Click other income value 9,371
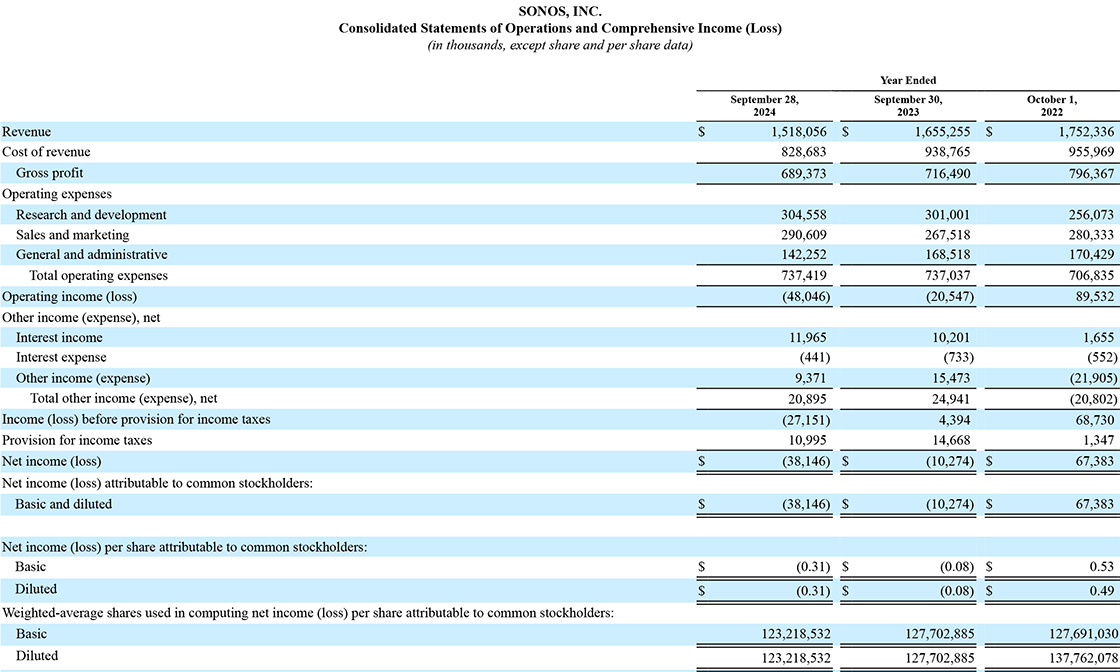Screen dimensions: 1120x672 pyautogui.click(x=811, y=378)
